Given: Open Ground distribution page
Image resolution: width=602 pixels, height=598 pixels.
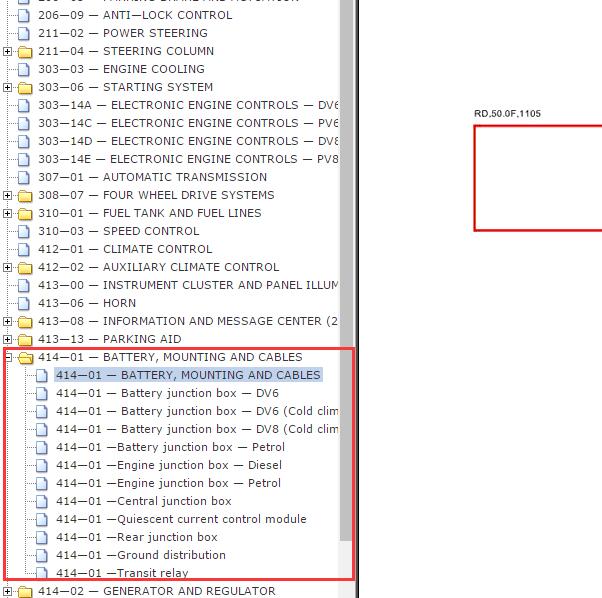Looking at the screenshot, I should [x=141, y=555].
